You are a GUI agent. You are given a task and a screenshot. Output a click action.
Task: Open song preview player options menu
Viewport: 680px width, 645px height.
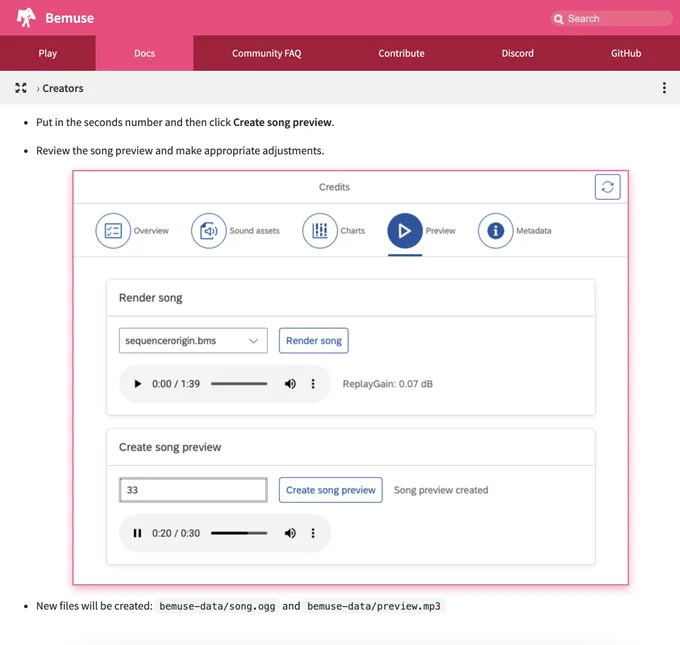[x=313, y=533]
